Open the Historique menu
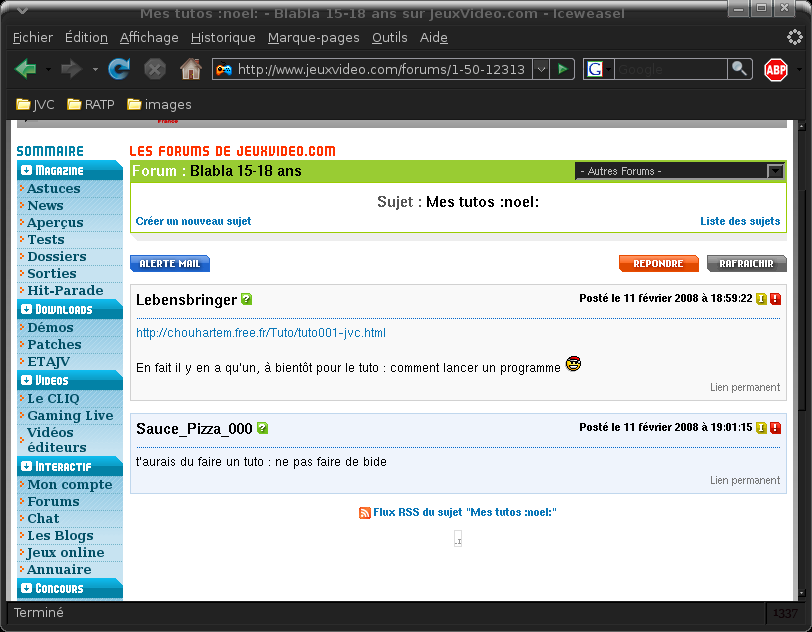 [223, 37]
